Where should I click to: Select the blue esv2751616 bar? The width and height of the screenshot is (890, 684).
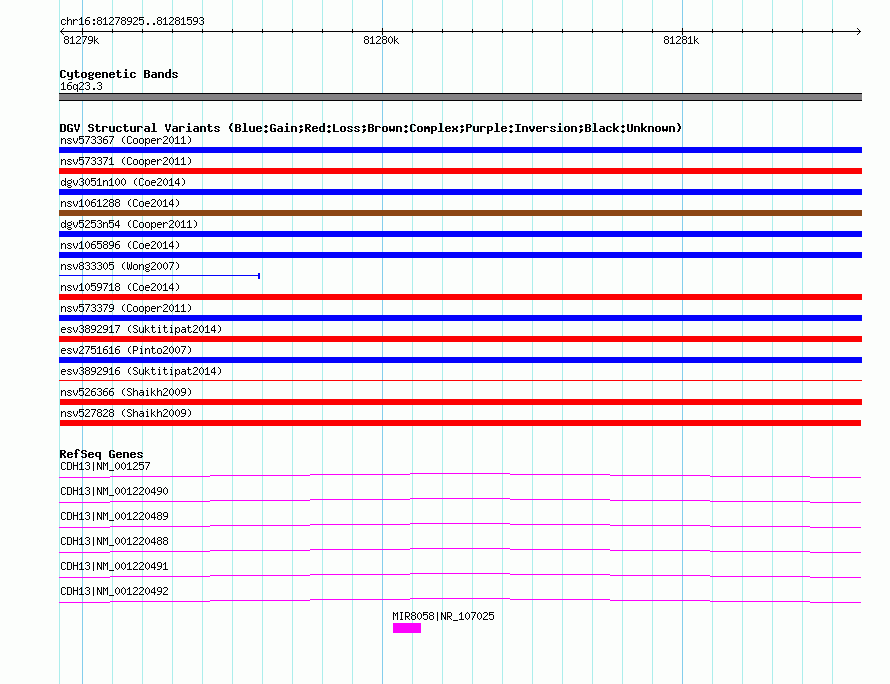(x=460, y=360)
